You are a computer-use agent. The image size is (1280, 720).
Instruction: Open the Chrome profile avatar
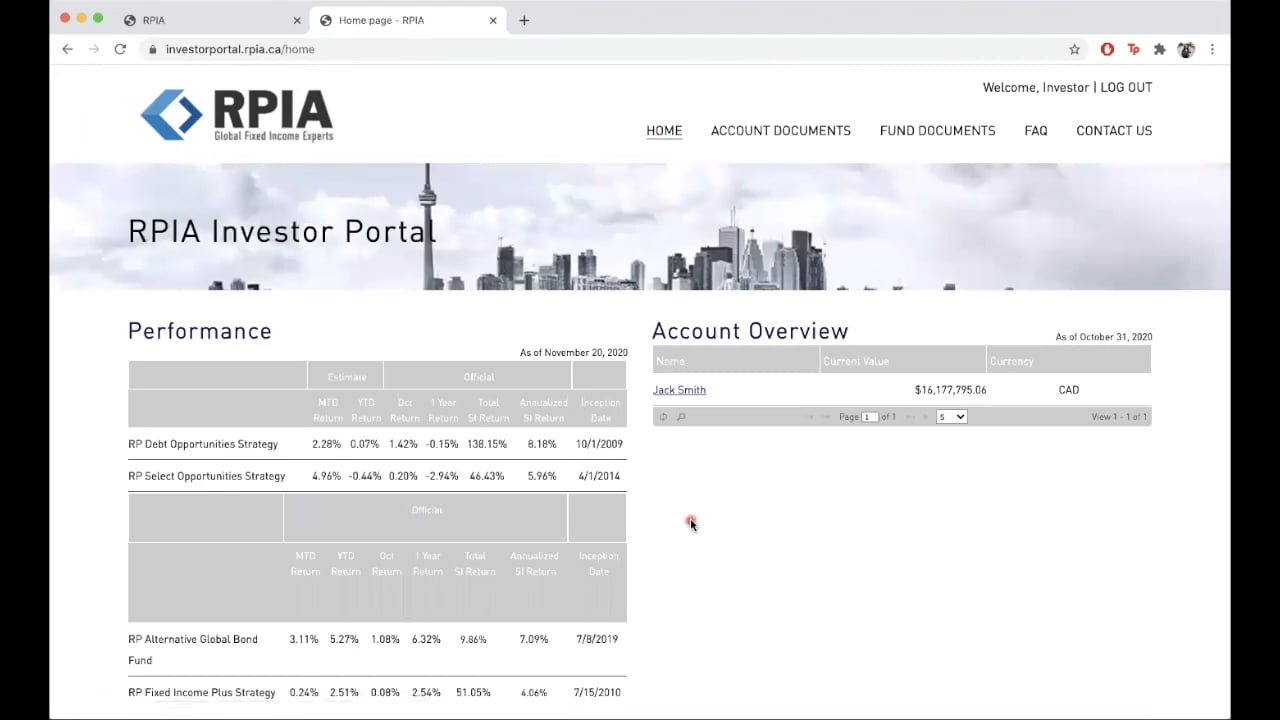1186,49
